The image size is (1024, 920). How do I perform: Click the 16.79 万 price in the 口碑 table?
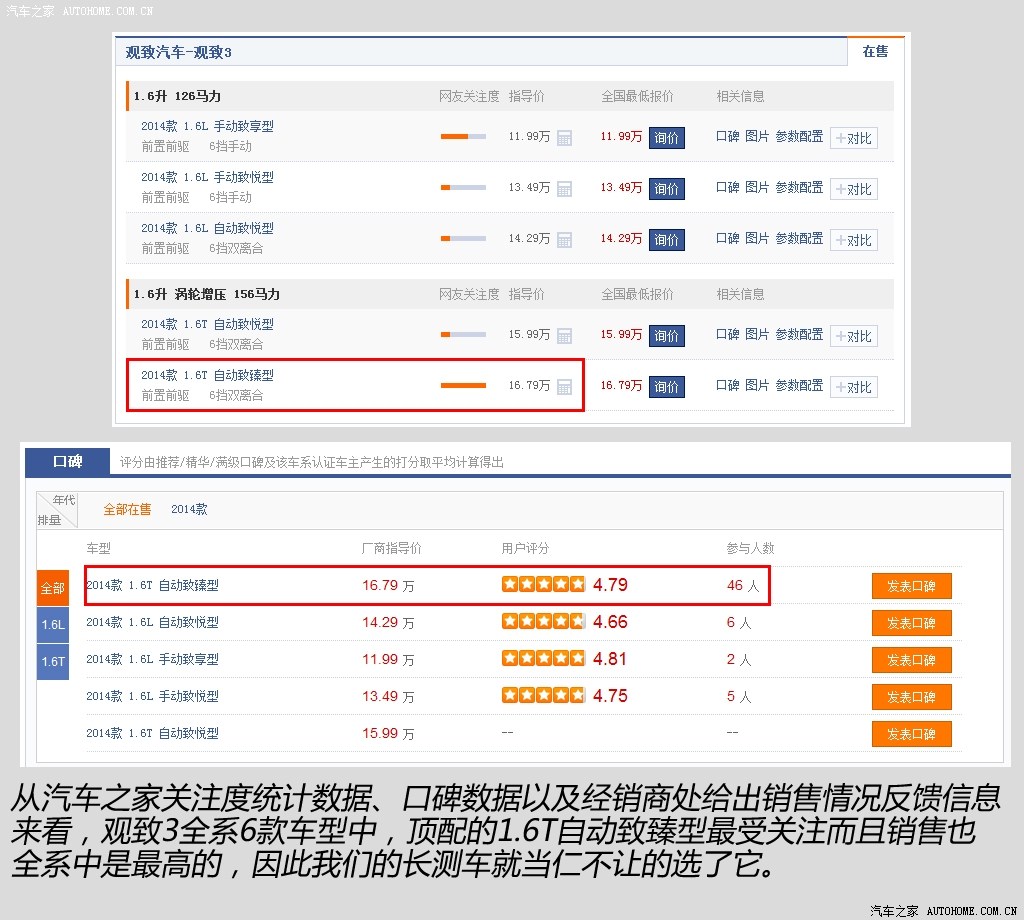(389, 586)
